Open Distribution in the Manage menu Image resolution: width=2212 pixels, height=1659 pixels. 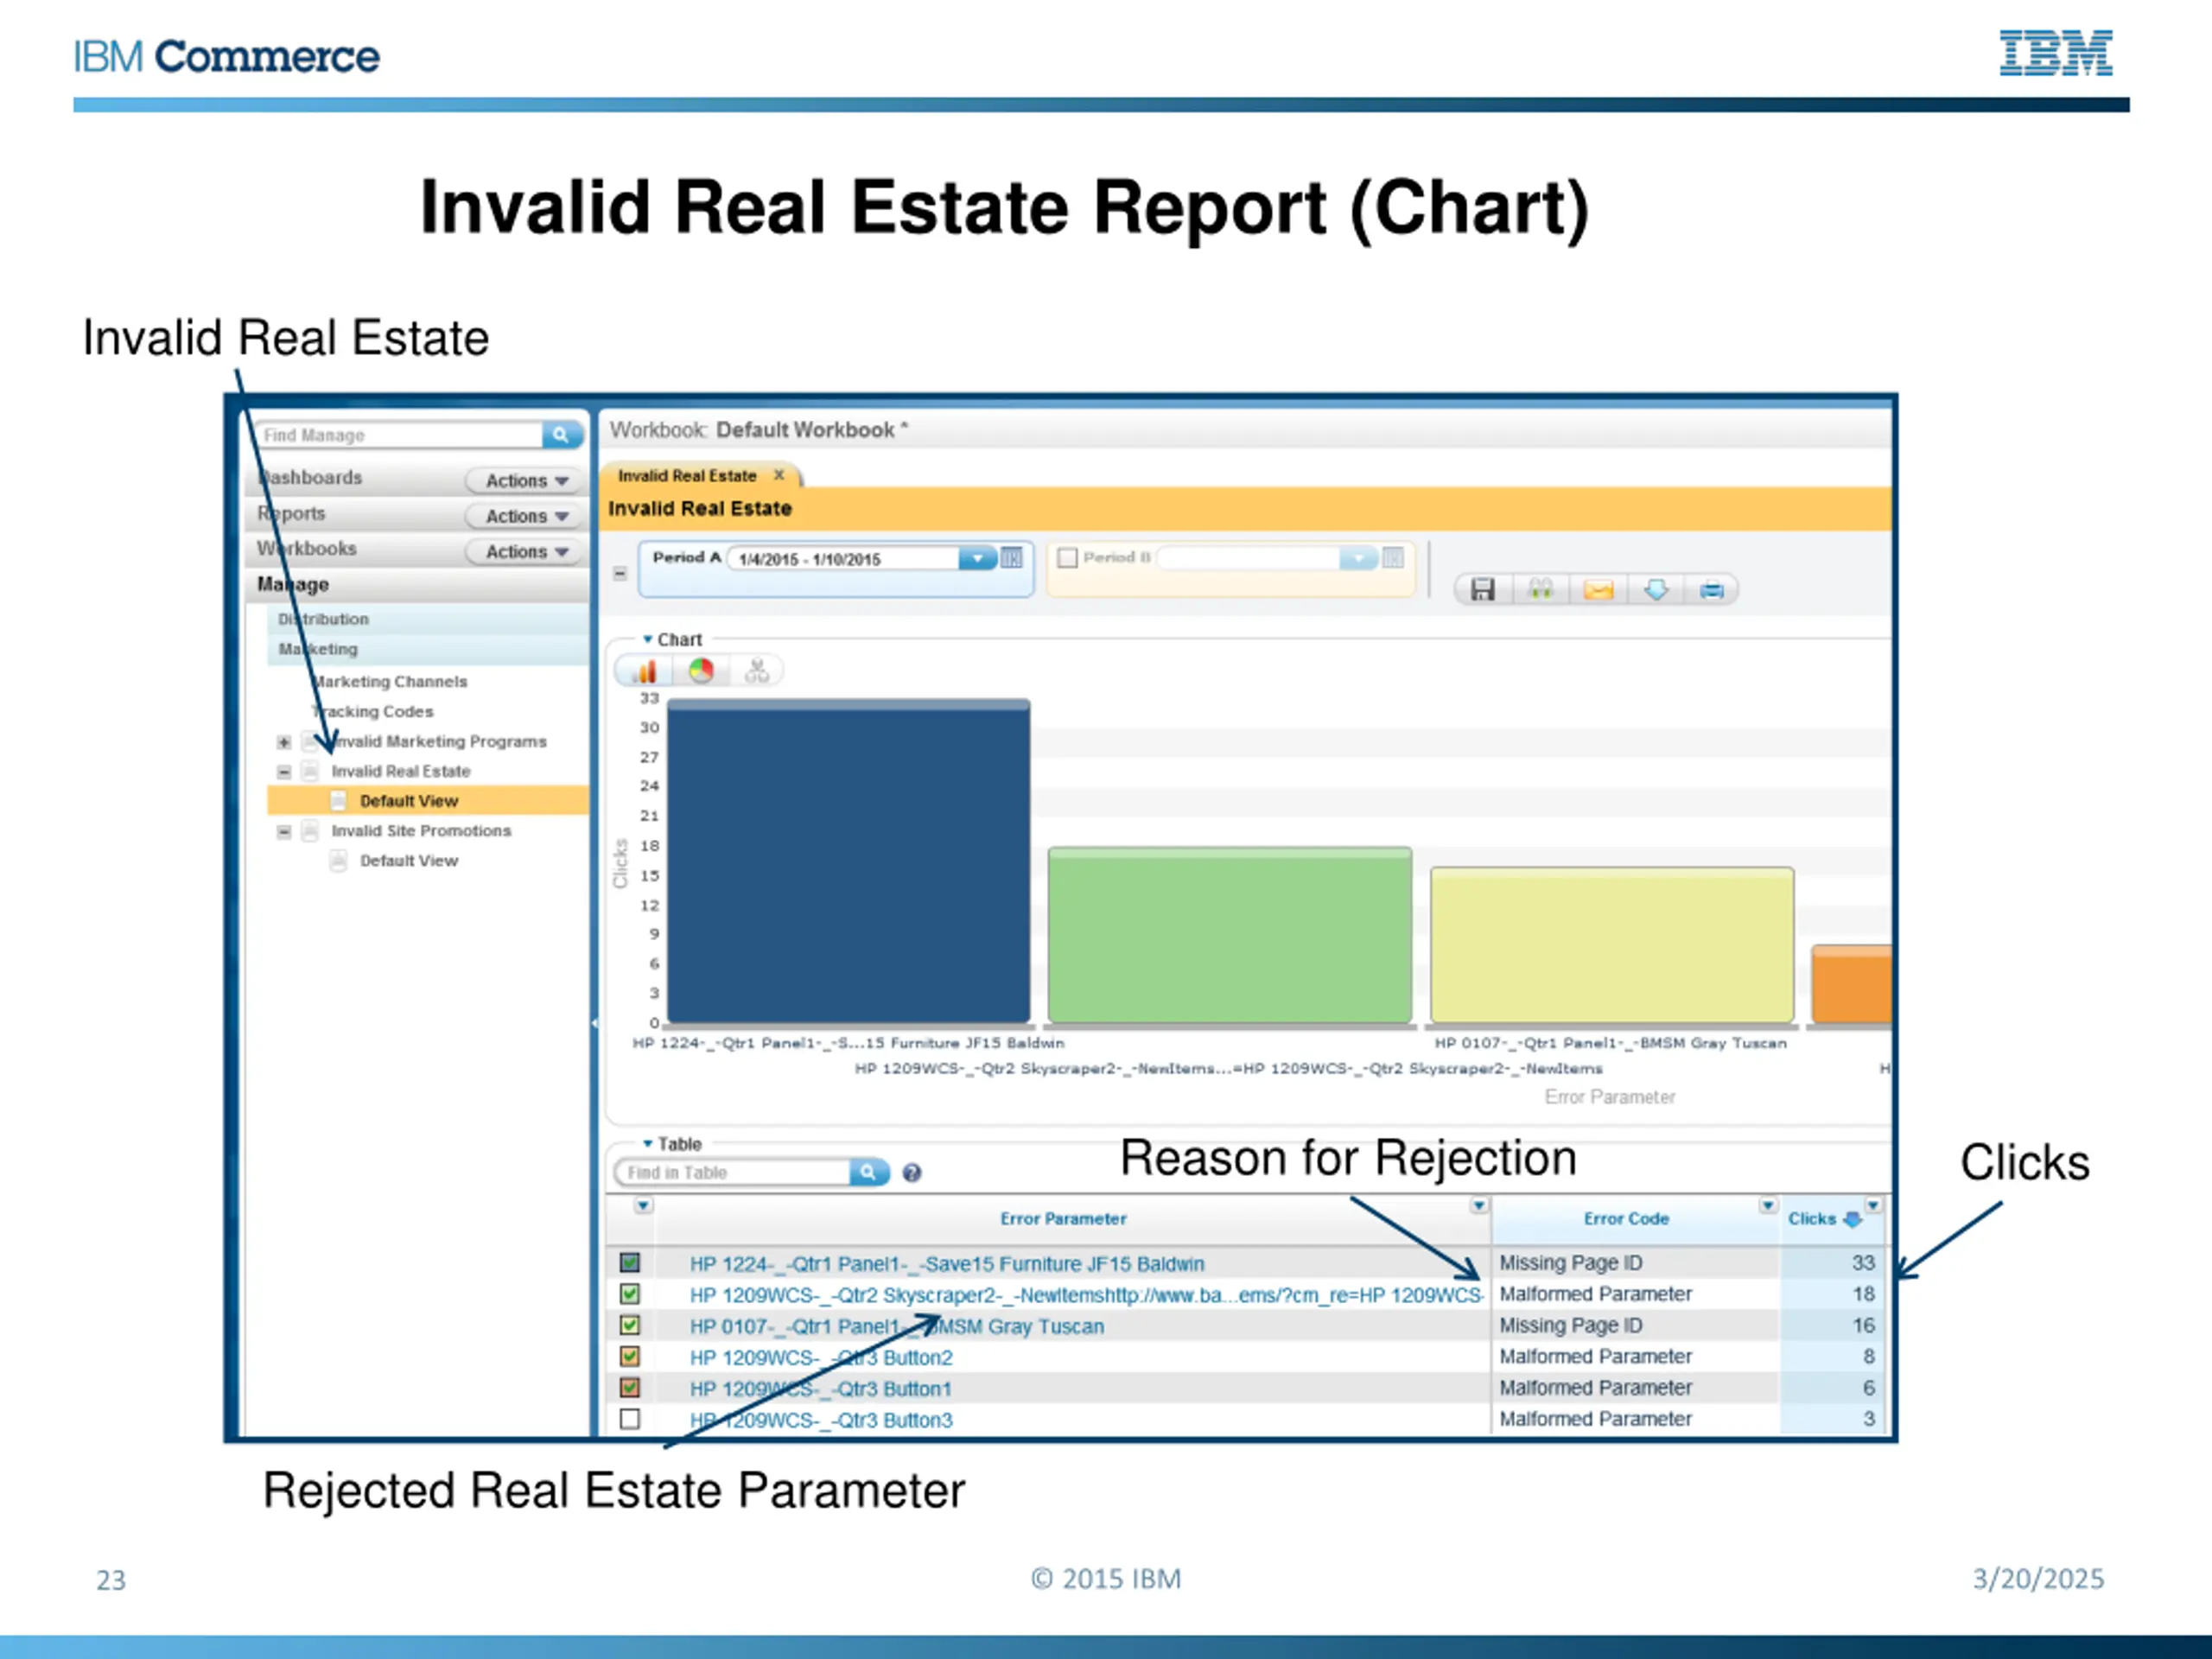point(427,619)
